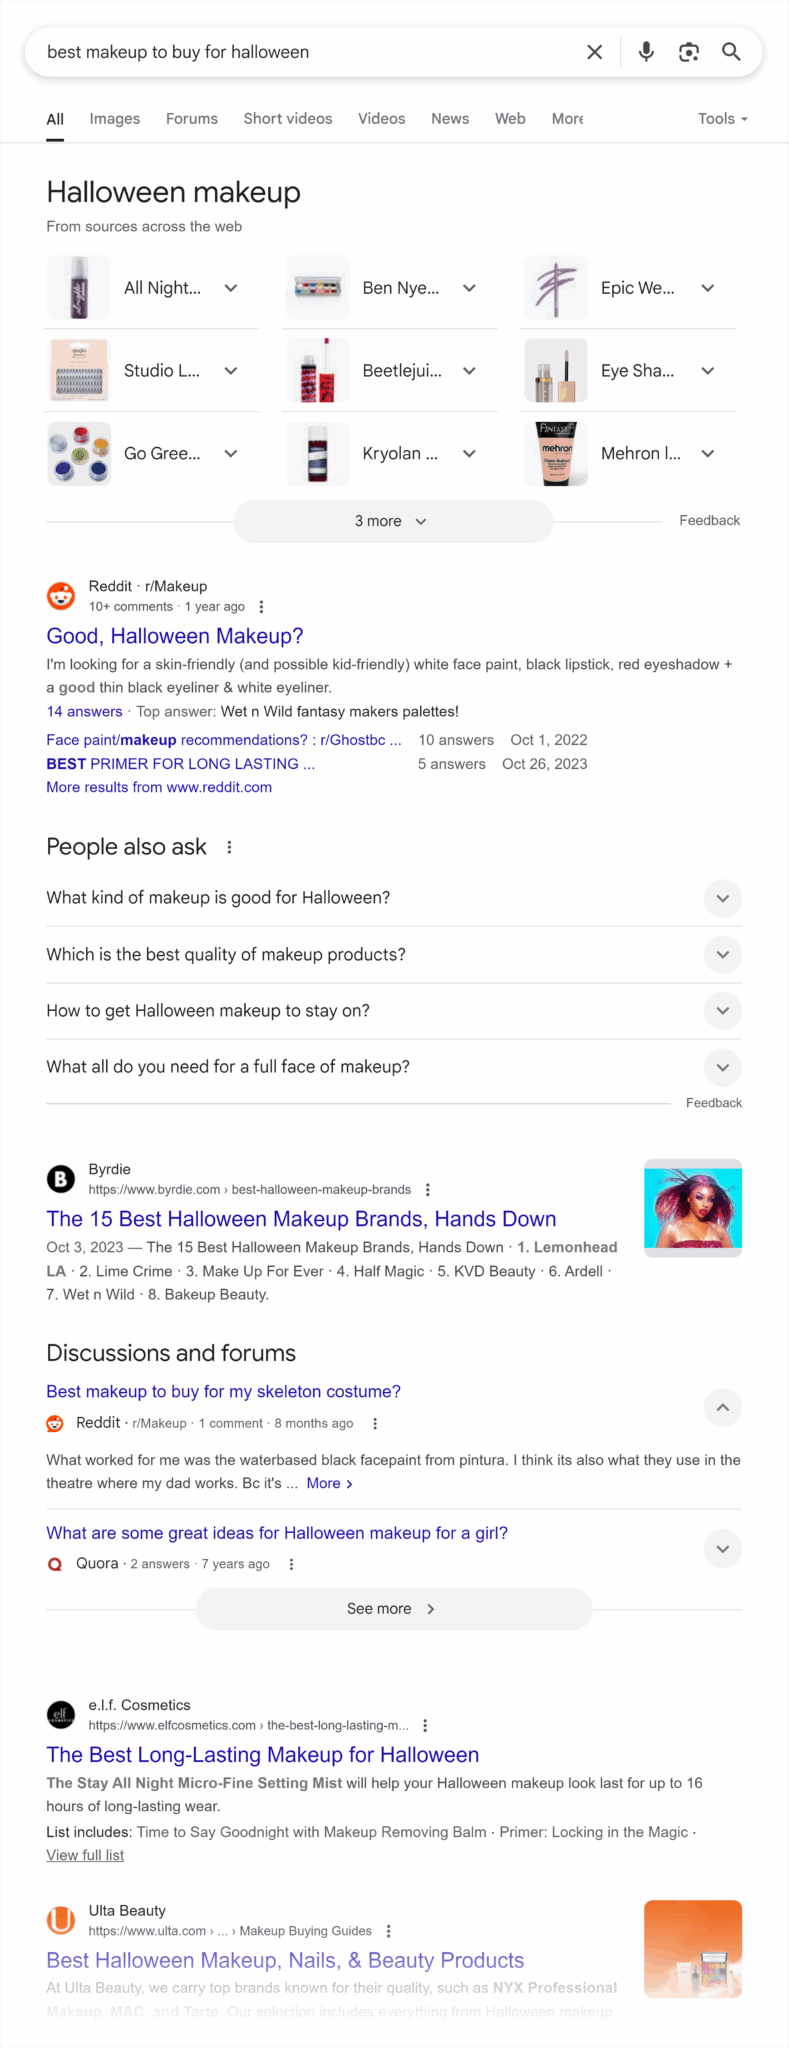Image resolution: width=789 pixels, height=2048 pixels.
Task: Switch to the Forums tab
Action: 192,118
